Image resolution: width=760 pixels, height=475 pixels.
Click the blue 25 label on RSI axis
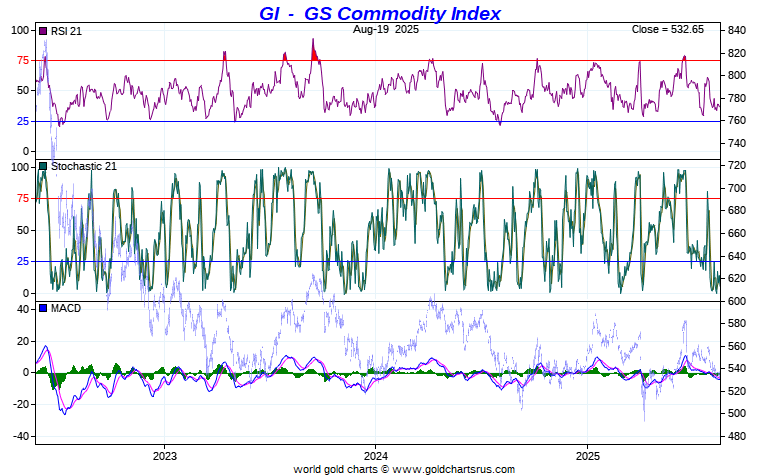click(x=21, y=121)
